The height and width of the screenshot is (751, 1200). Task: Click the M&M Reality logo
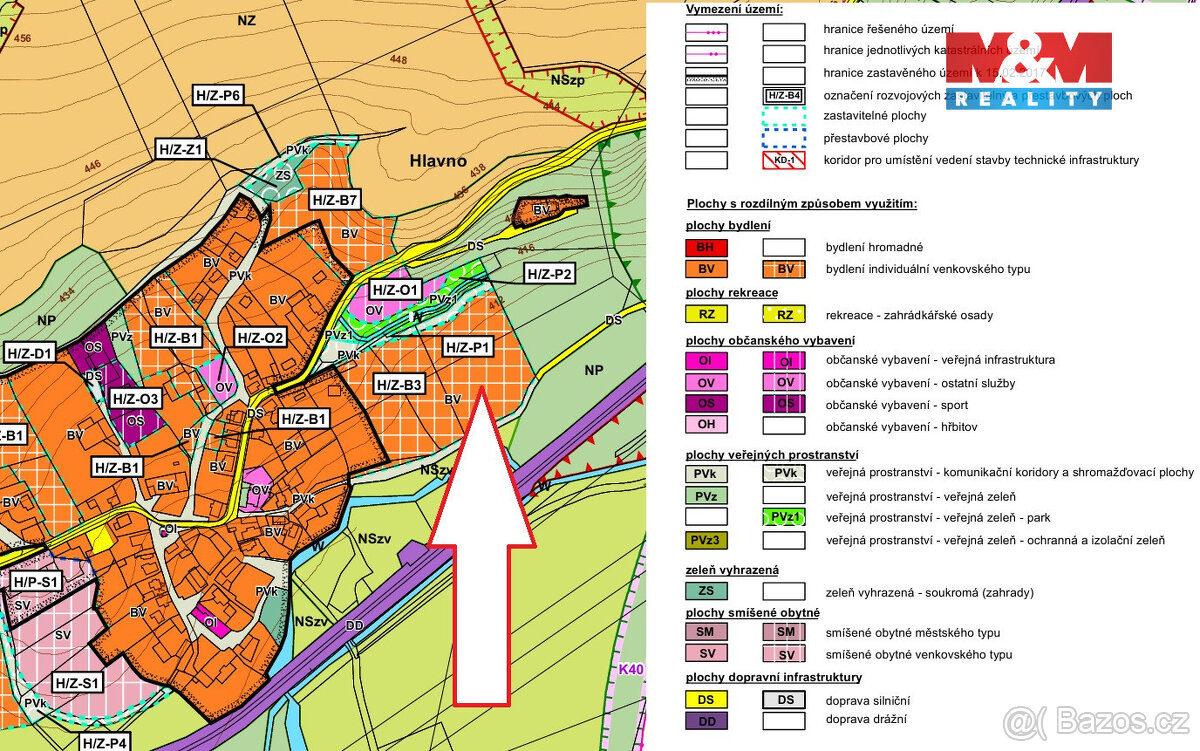[1029, 70]
